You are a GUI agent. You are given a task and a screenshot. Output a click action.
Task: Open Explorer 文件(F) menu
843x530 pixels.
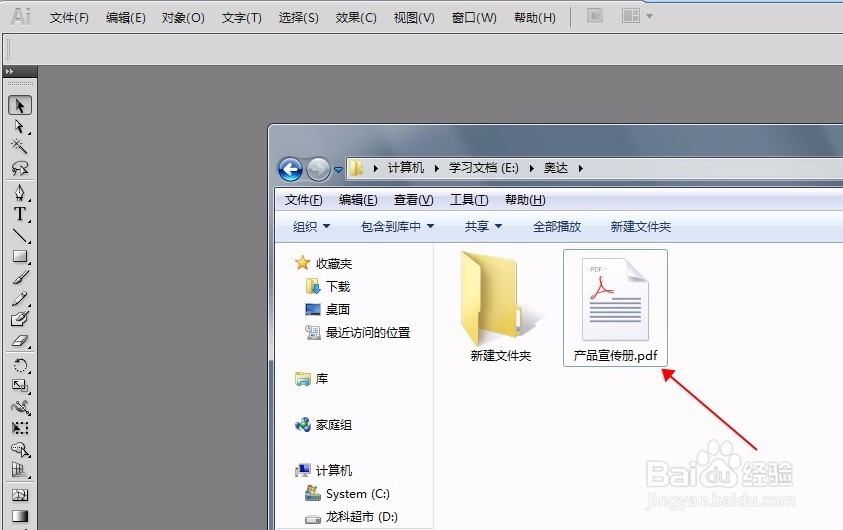[304, 200]
